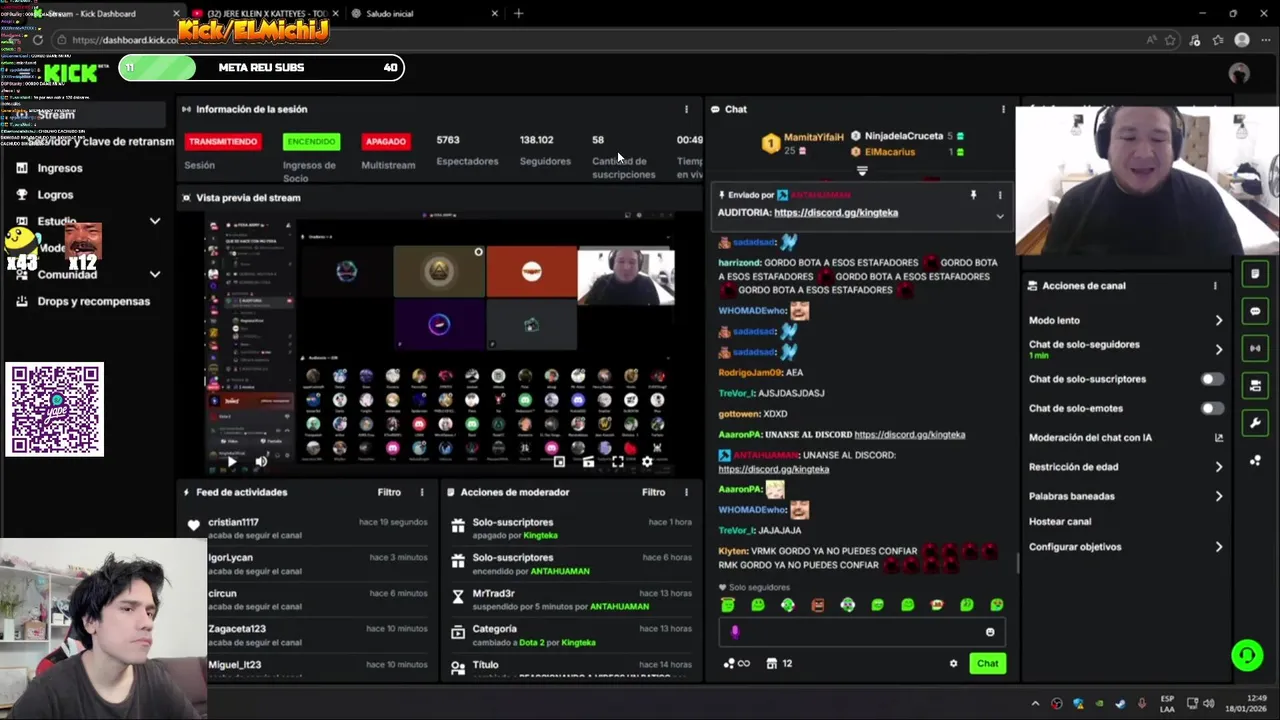1280x720 pixels.
Task: Open Acciones de moderador options menu
Action: pyautogui.click(x=686, y=492)
